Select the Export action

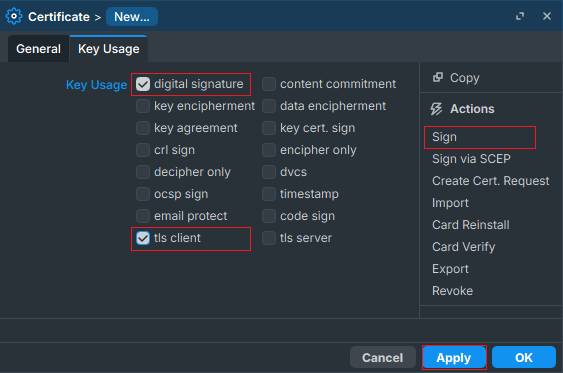coord(450,269)
